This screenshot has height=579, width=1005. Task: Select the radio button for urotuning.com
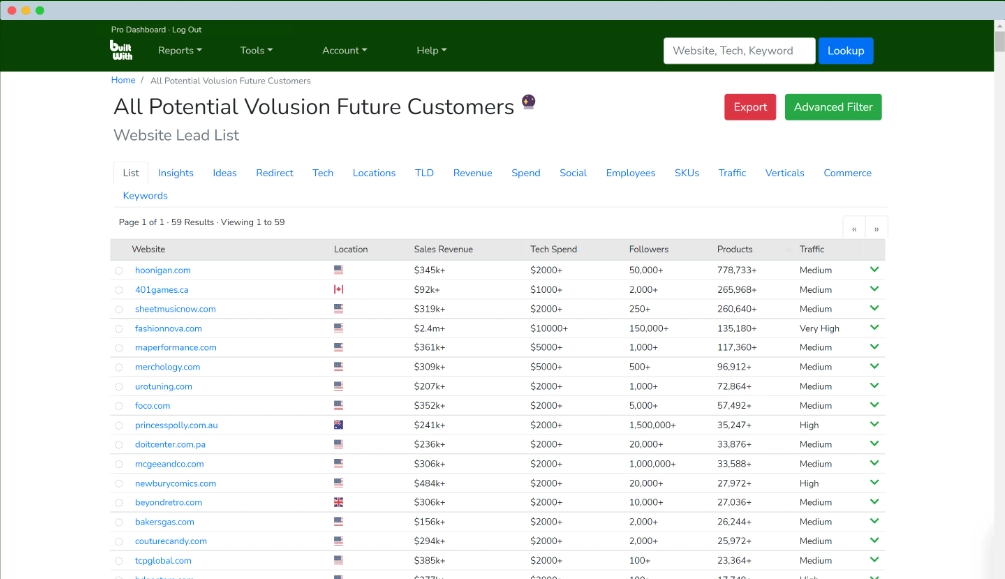coord(119,387)
